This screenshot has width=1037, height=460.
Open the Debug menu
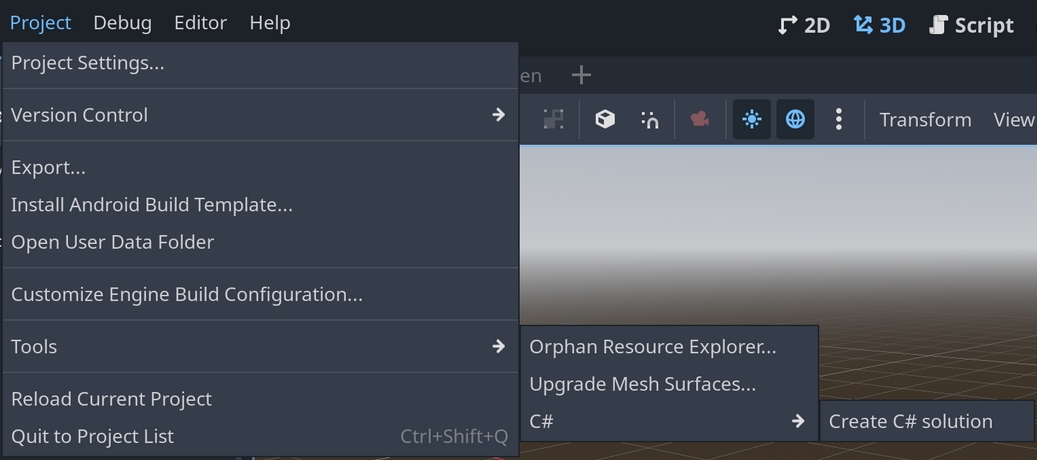[x=122, y=23]
